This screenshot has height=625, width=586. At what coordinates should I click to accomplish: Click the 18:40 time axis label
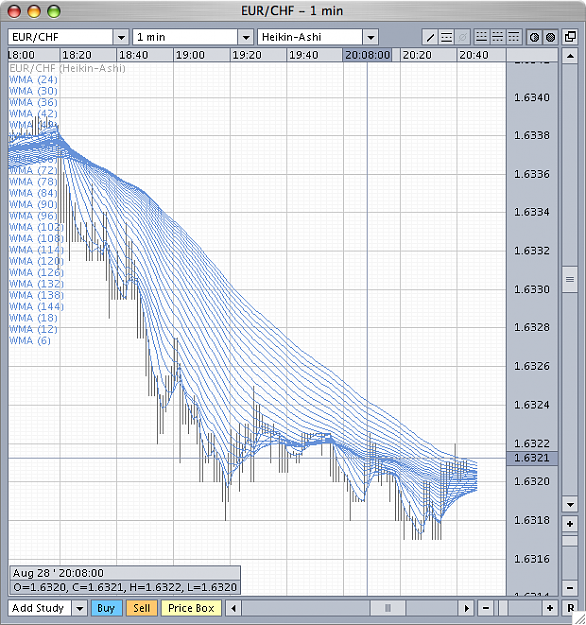[134, 55]
